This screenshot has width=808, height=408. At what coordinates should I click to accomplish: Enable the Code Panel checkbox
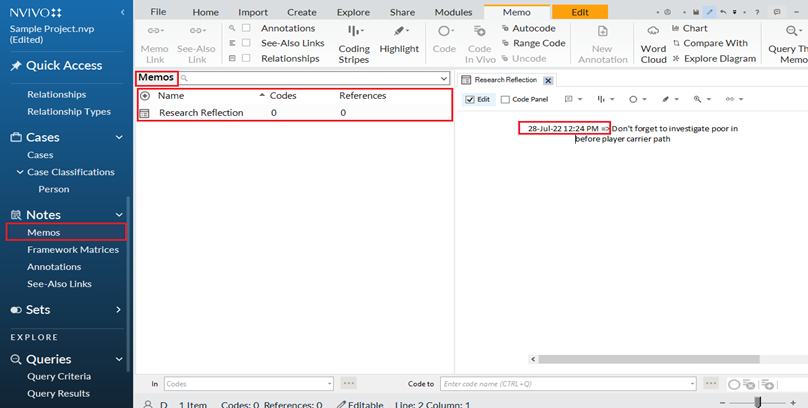(x=505, y=99)
